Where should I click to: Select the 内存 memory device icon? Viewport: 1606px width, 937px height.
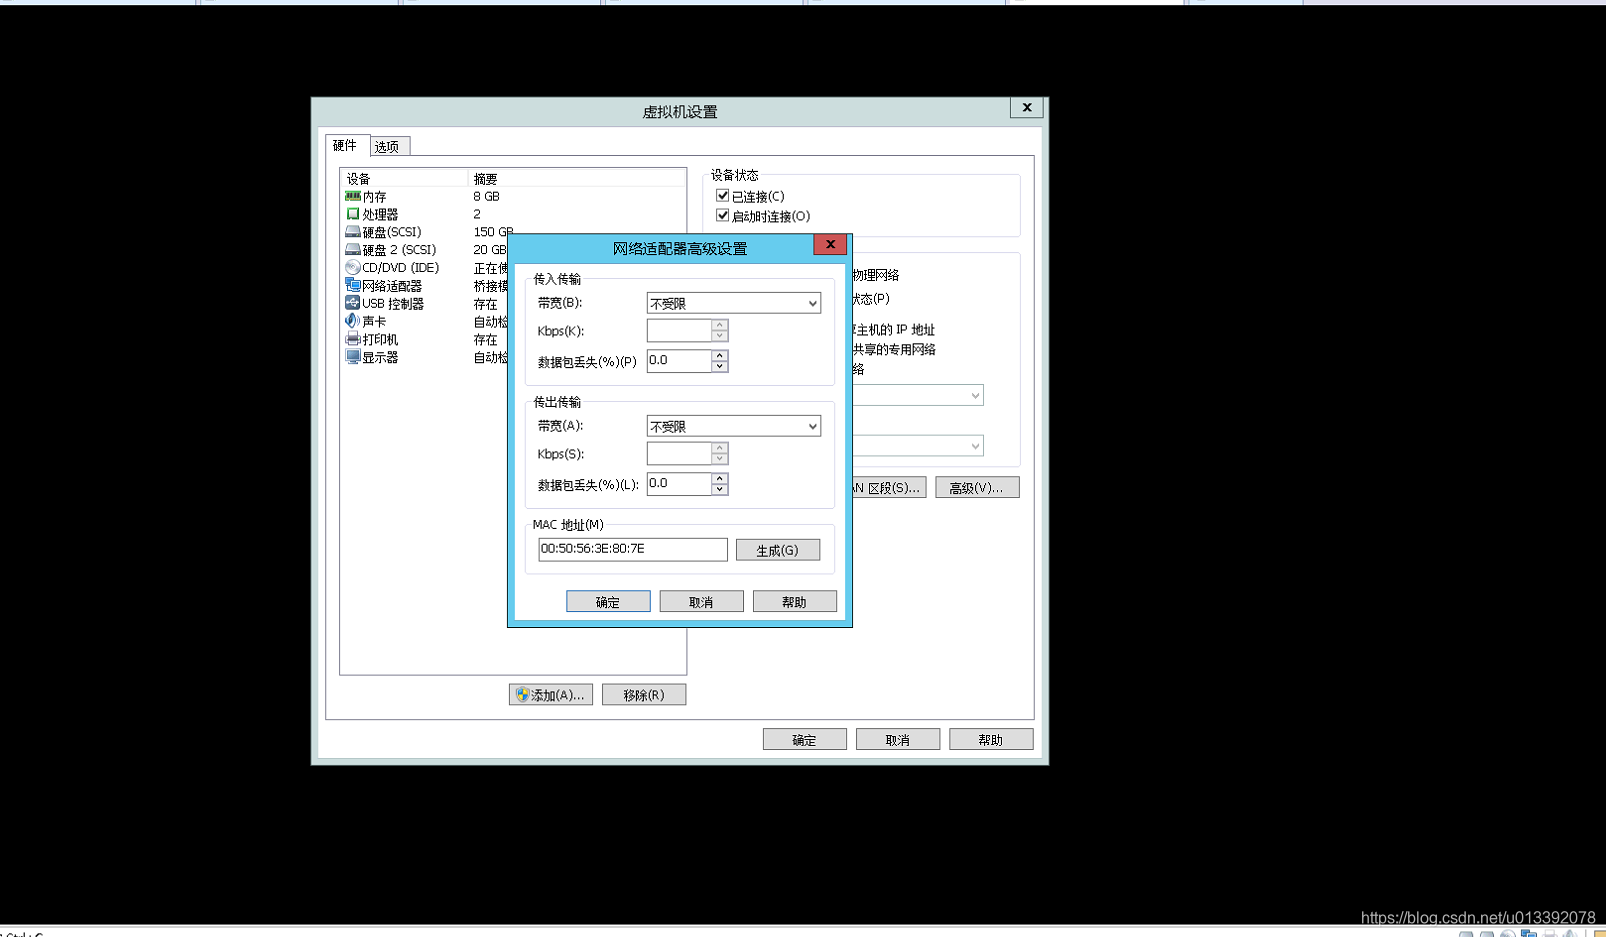[x=352, y=196]
